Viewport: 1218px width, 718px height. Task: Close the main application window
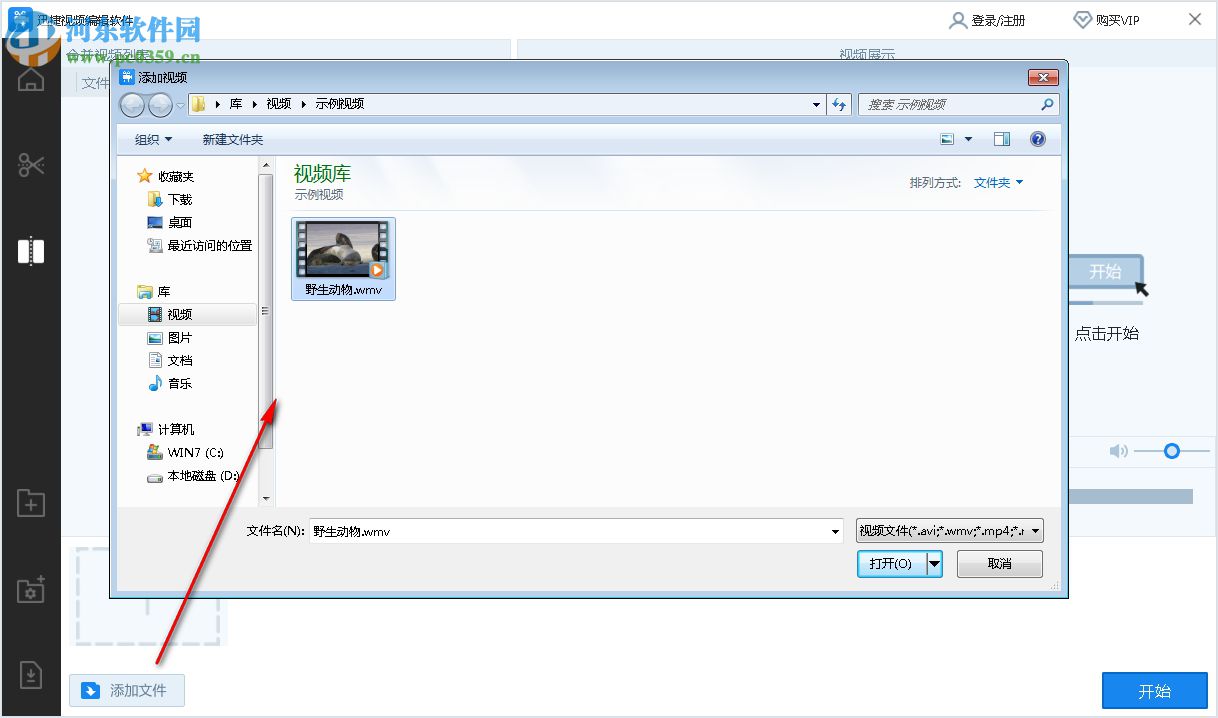[1195, 19]
